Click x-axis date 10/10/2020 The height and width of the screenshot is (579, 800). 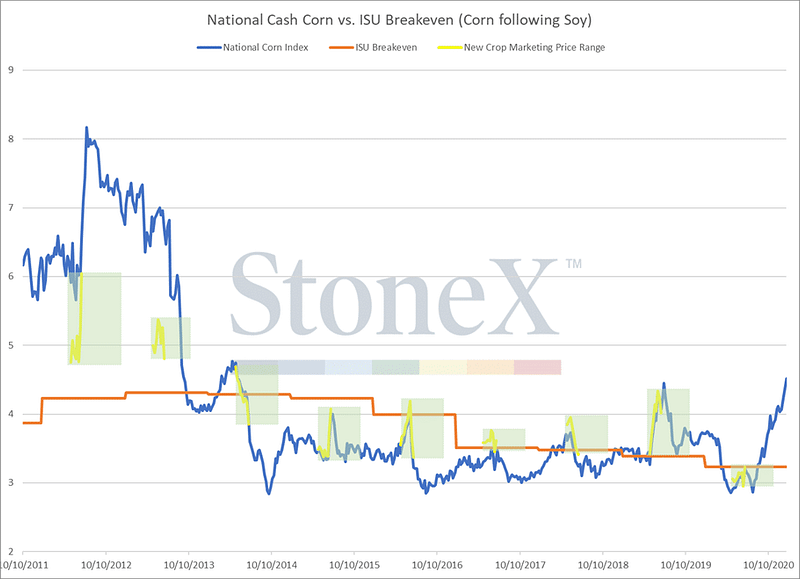click(768, 565)
